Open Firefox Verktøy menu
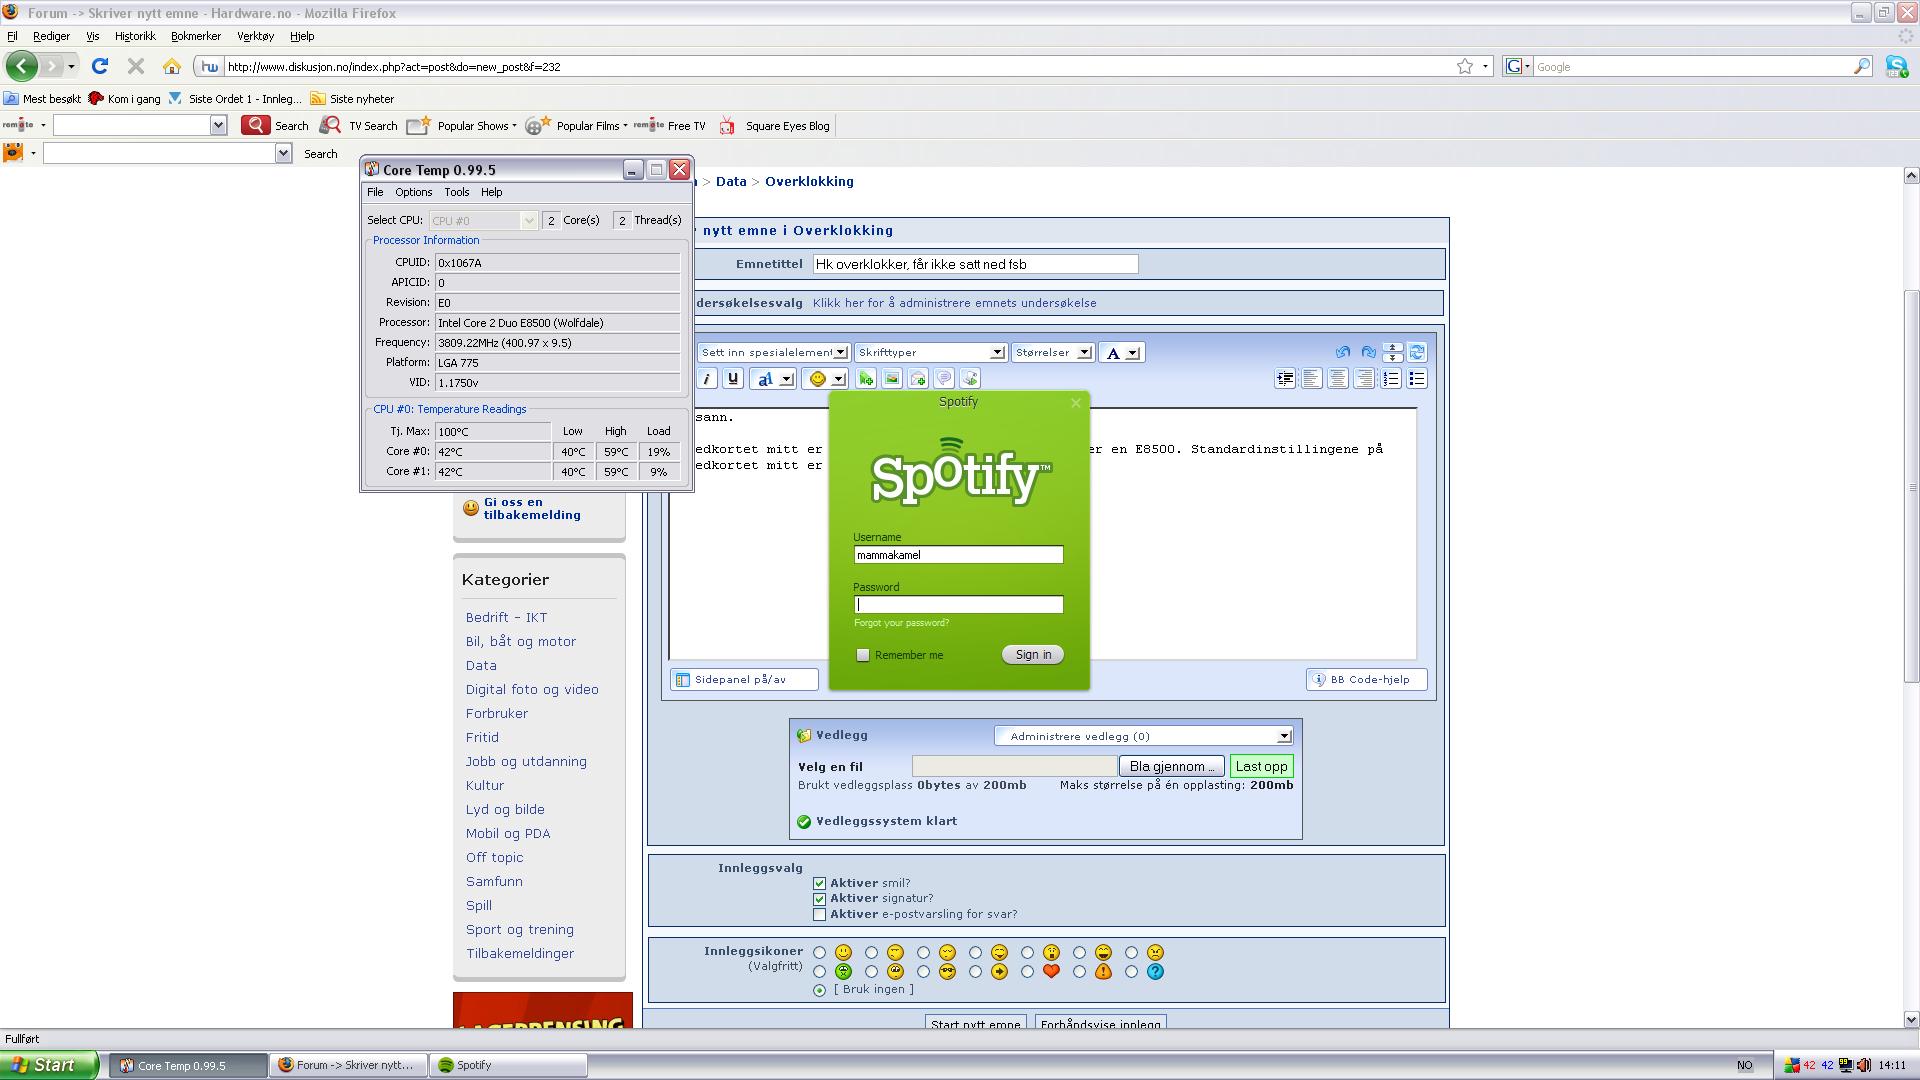 pos(255,36)
